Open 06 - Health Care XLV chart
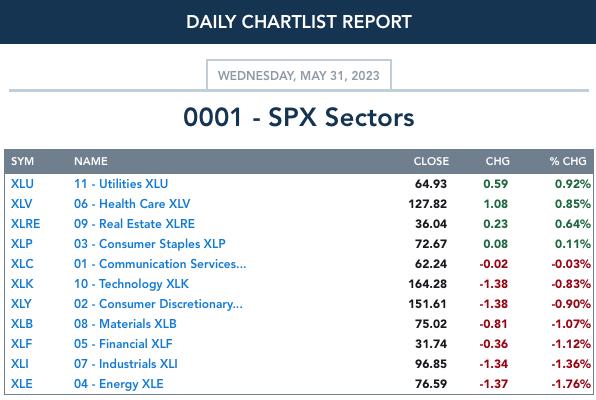This screenshot has height=400, width=596. tap(132, 204)
